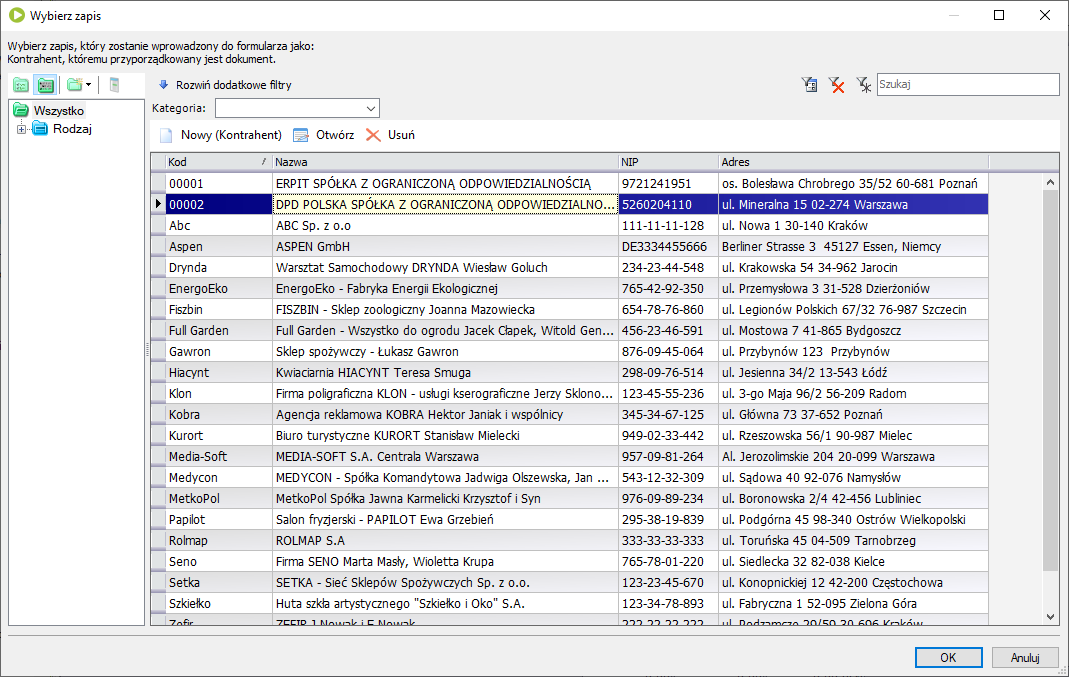
Task: Click the vertical scrollbar thumb
Action: tap(1051, 380)
